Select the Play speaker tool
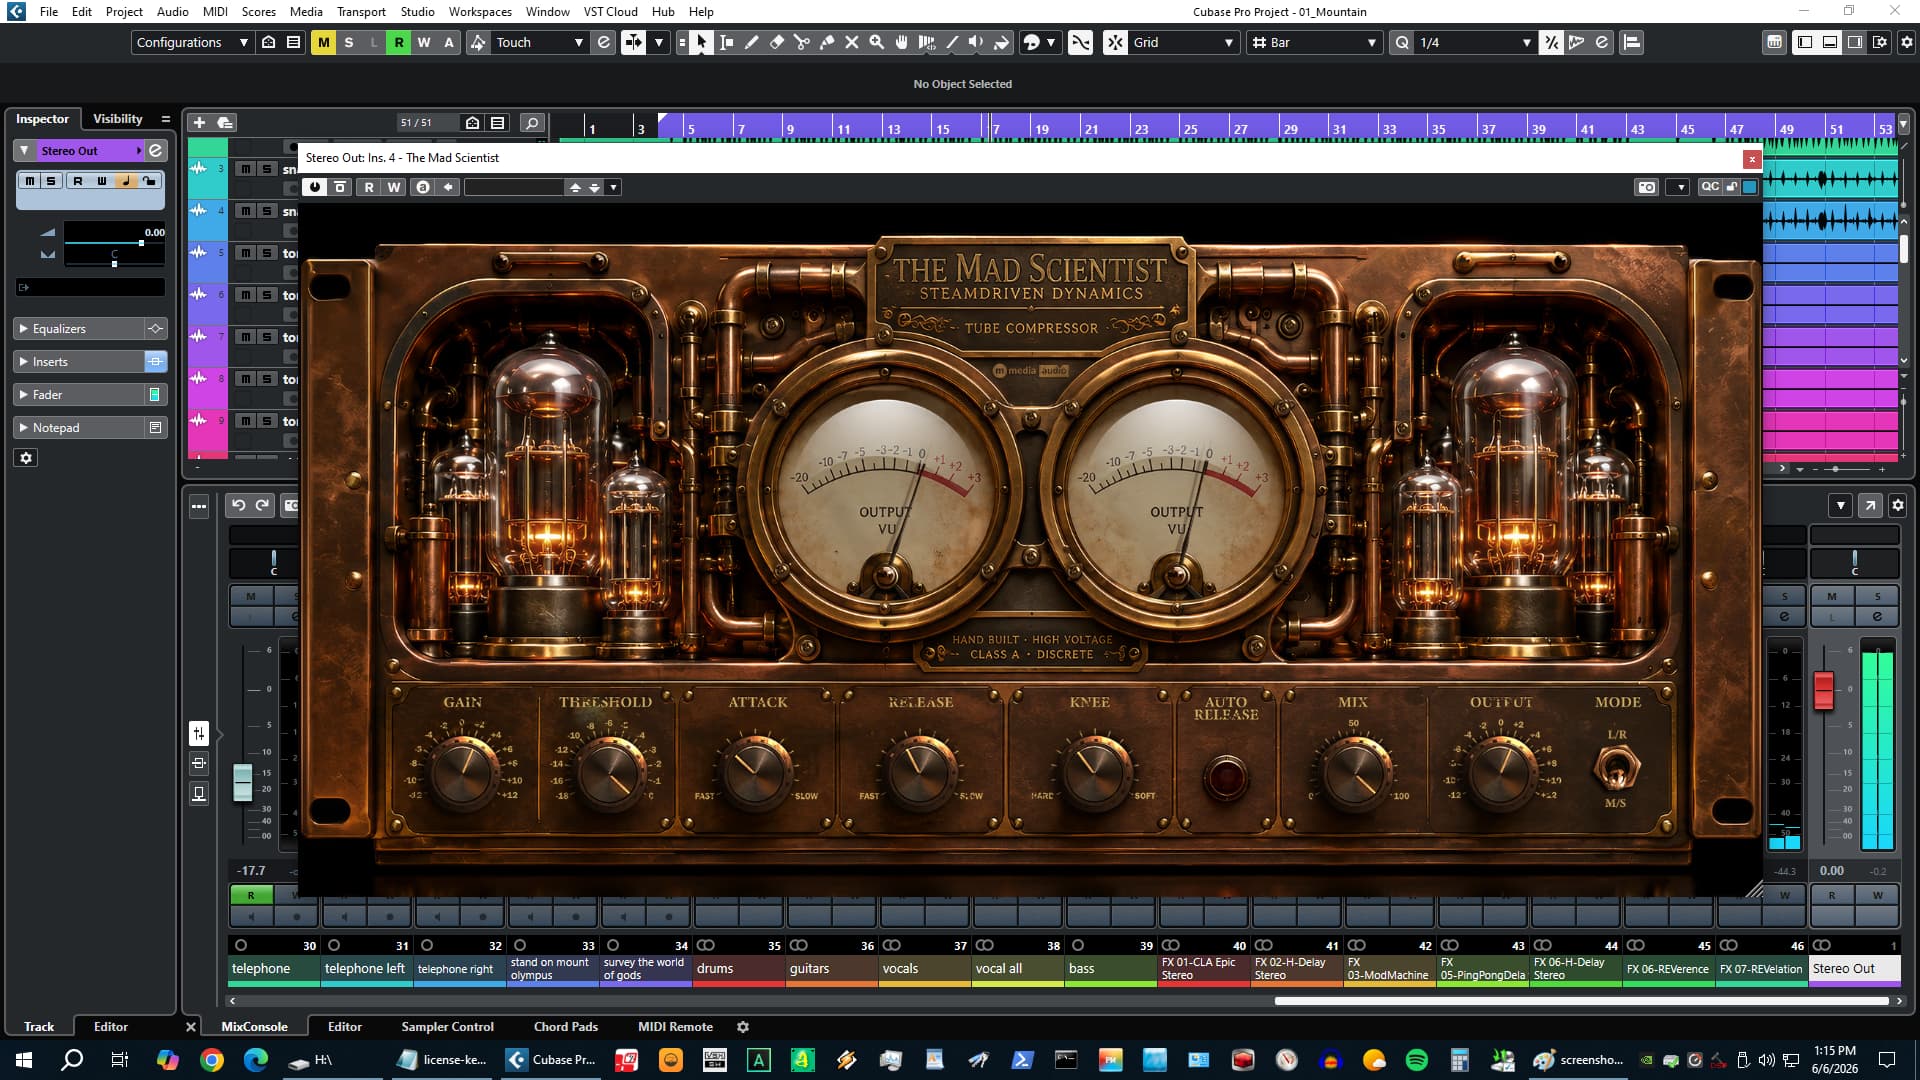The height and width of the screenshot is (1080, 1920). point(976,42)
